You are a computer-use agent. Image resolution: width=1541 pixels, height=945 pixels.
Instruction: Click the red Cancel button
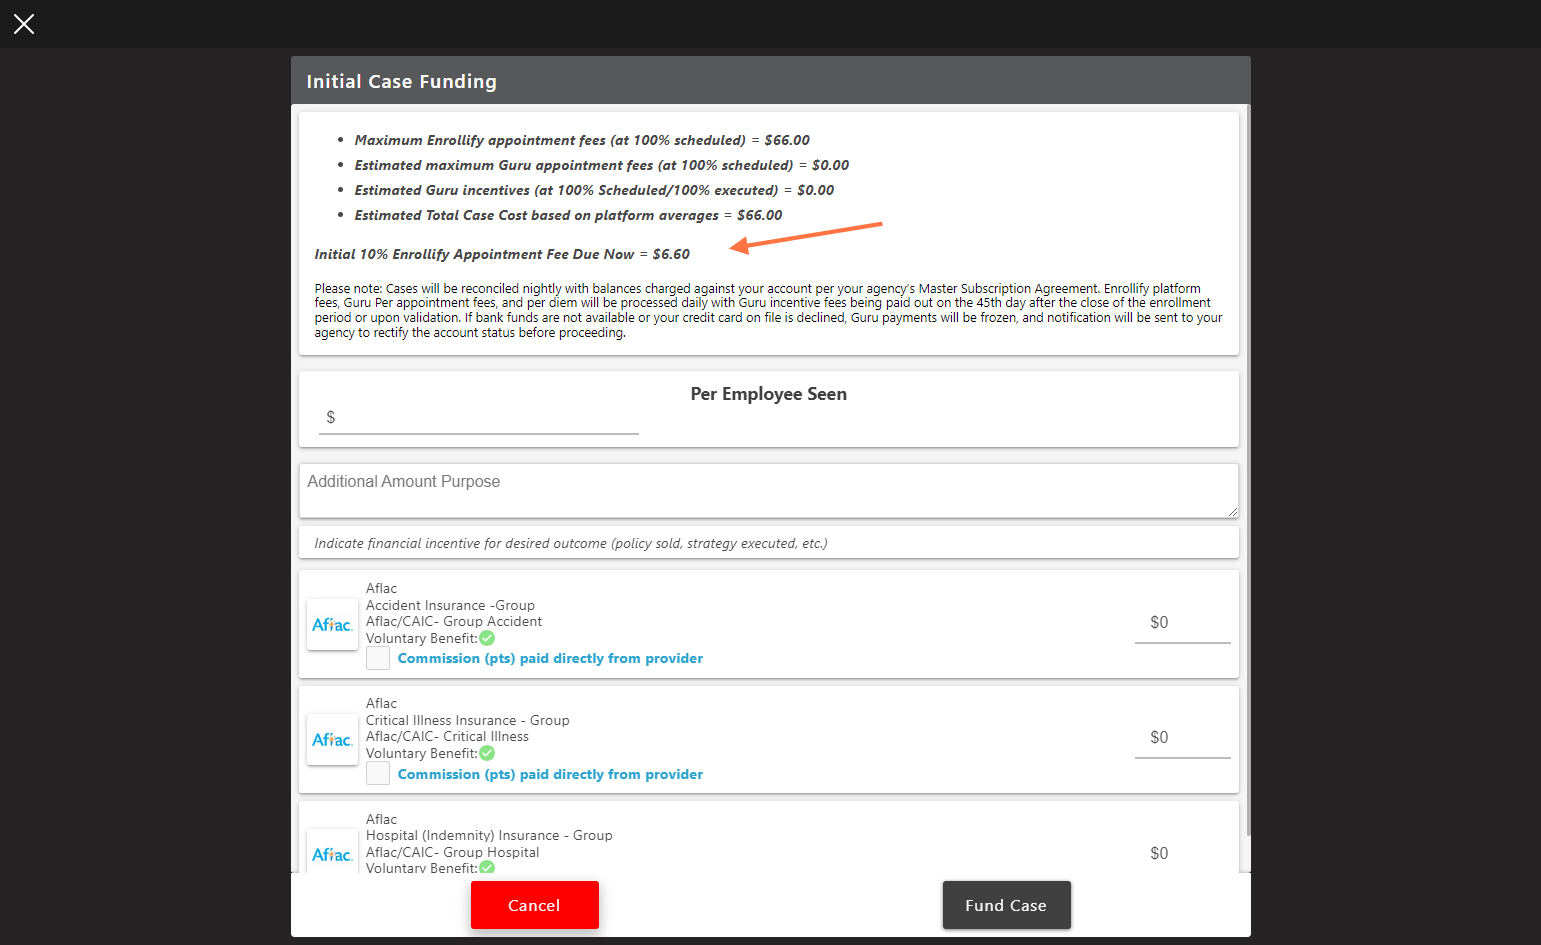coord(534,905)
